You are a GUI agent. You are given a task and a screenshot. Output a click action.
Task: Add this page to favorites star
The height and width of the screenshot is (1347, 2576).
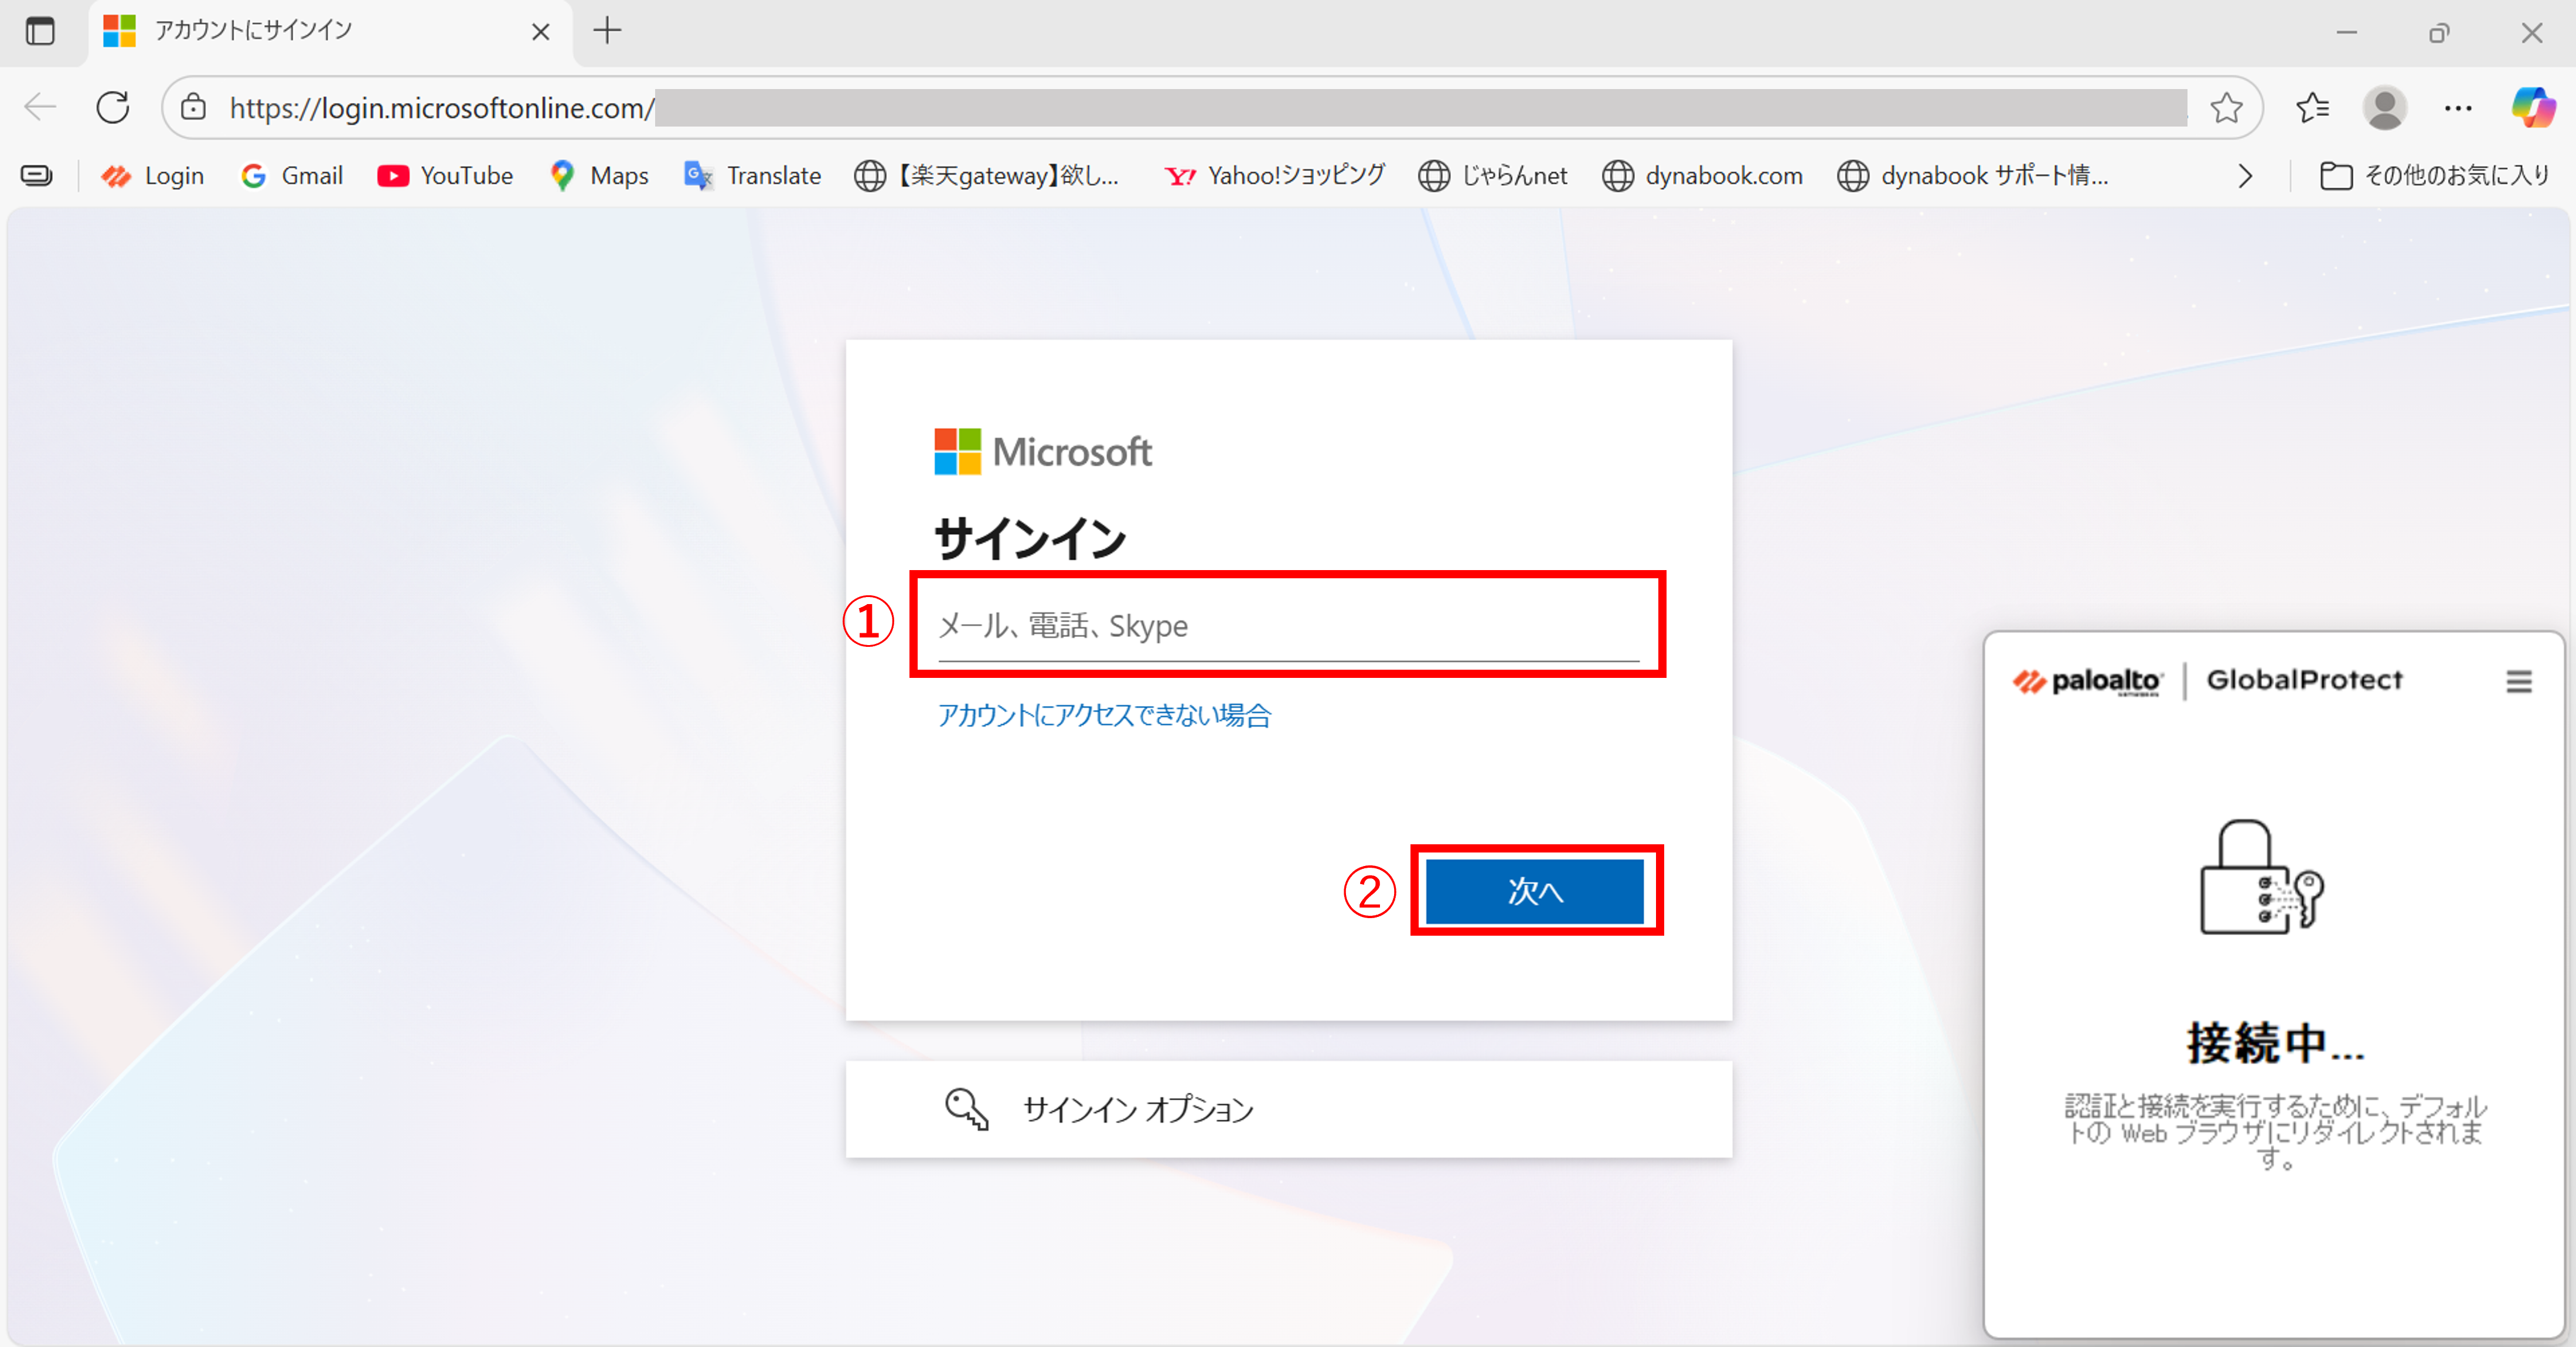pos(2226,107)
